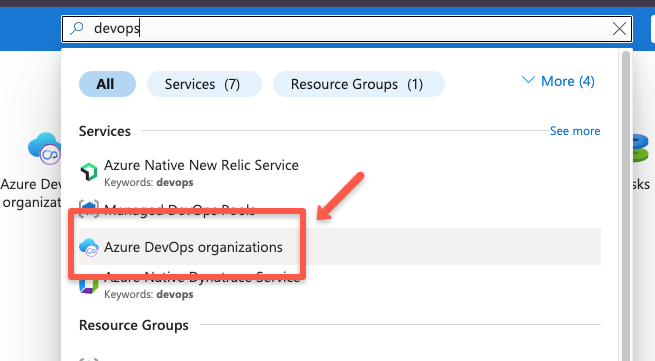Image resolution: width=655 pixels, height=361 pixels.
Task: Open Azure Native New Relic Service result
Action: tap(340, 172)
